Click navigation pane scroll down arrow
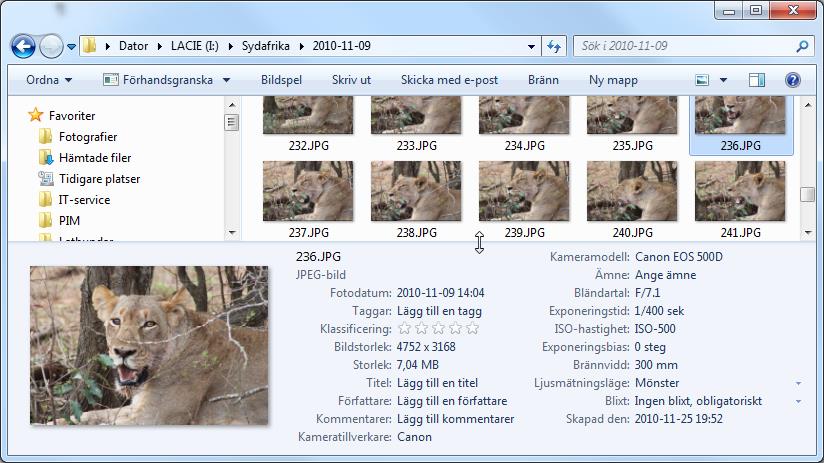The height and width of the screenshot is (463, 824). coord(232,232)
